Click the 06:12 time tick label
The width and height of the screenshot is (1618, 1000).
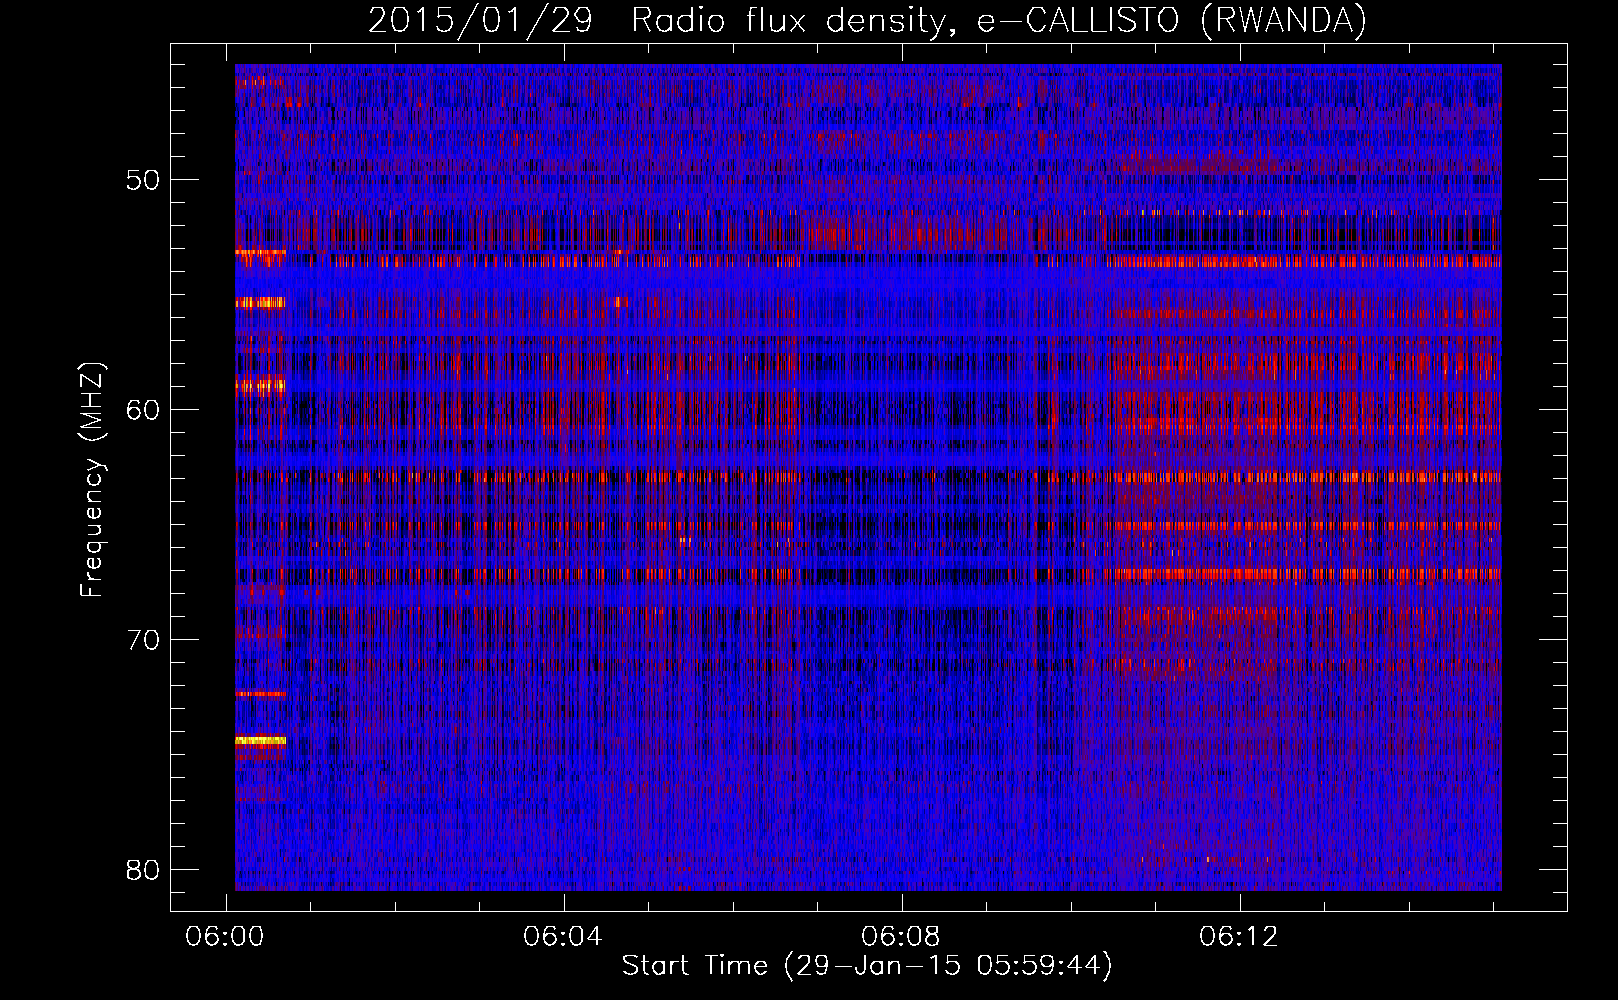[1239, 936]
